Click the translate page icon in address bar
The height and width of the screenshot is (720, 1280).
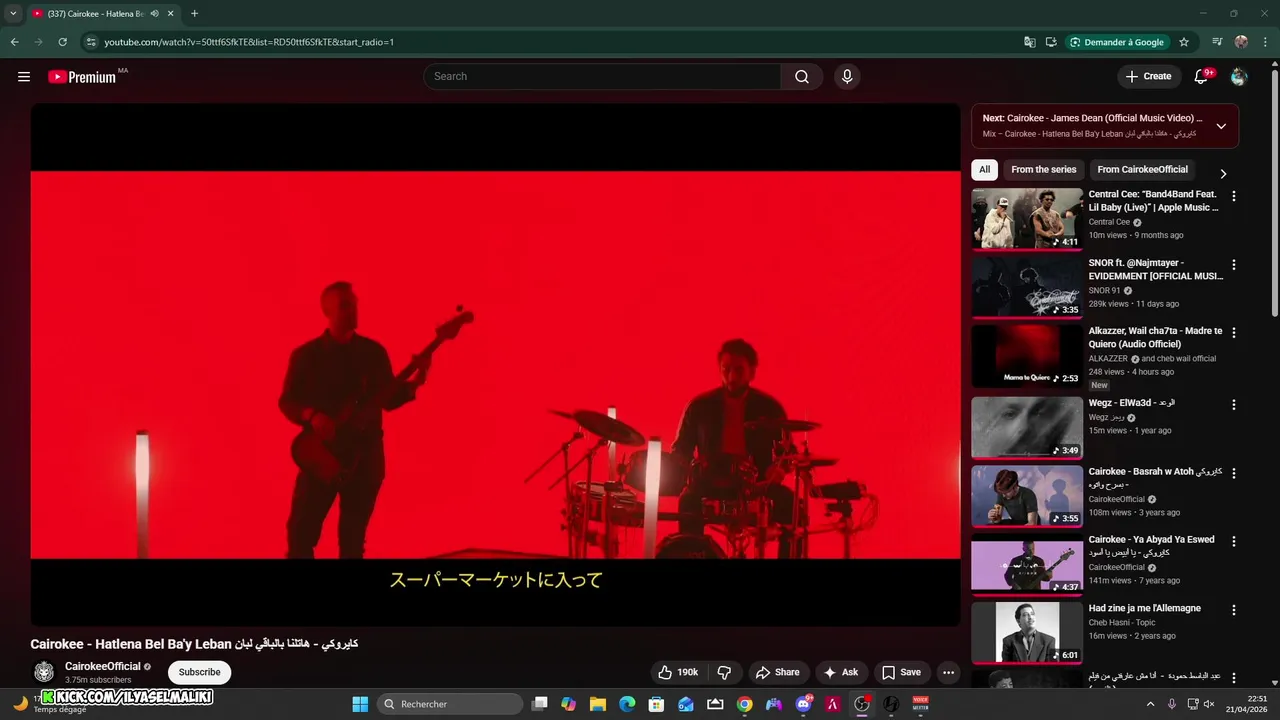tap(1030, 42)
